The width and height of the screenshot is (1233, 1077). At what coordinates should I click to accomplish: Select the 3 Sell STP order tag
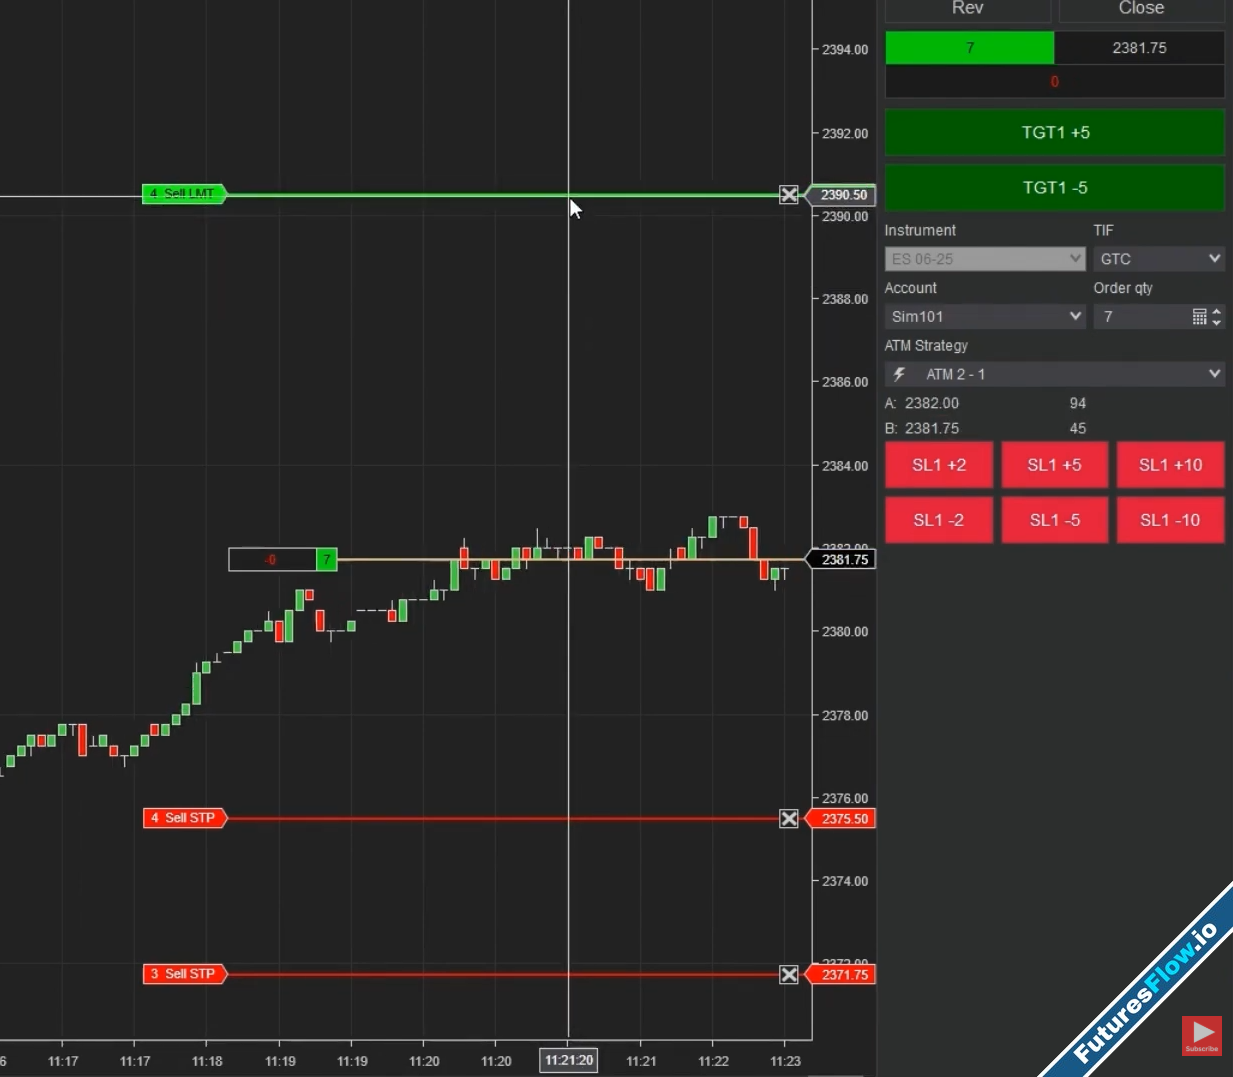pos(184,974)
